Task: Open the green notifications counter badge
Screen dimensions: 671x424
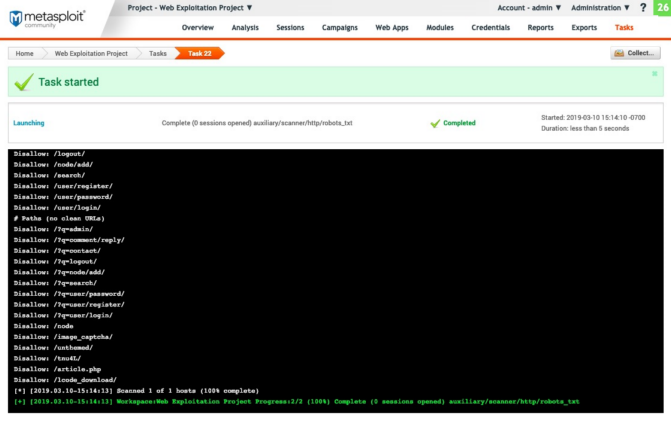Action: click(x=661, y=8)
